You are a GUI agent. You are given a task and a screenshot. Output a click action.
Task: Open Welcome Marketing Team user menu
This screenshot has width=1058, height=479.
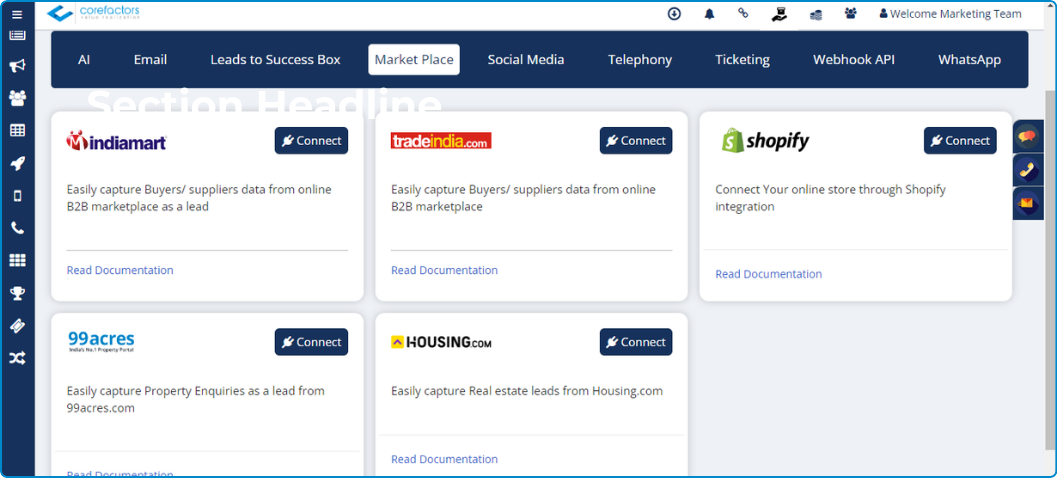(950, 14)
